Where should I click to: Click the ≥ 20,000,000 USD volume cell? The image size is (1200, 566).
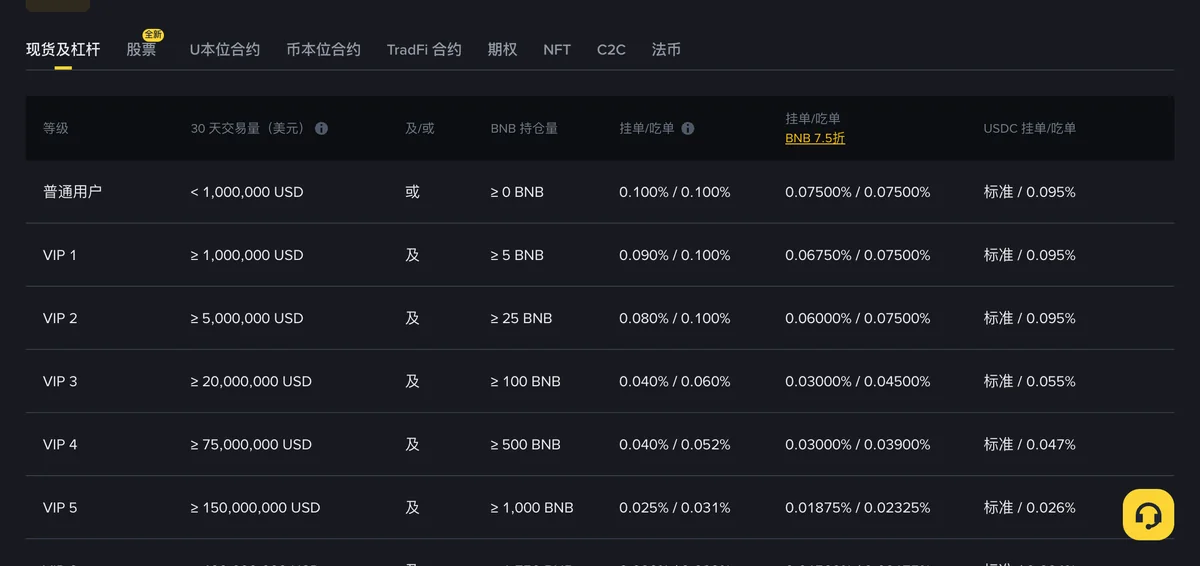pos(251,381)
